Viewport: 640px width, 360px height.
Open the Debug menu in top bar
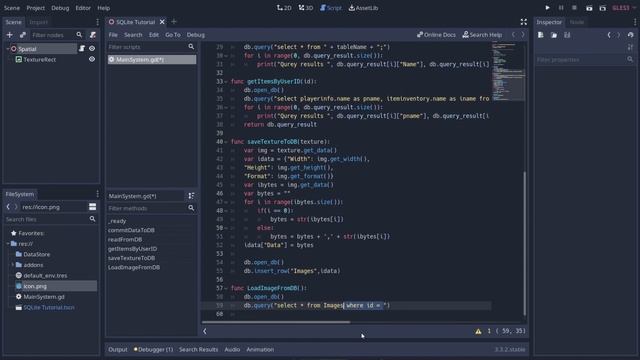click(x=60, y=8)
